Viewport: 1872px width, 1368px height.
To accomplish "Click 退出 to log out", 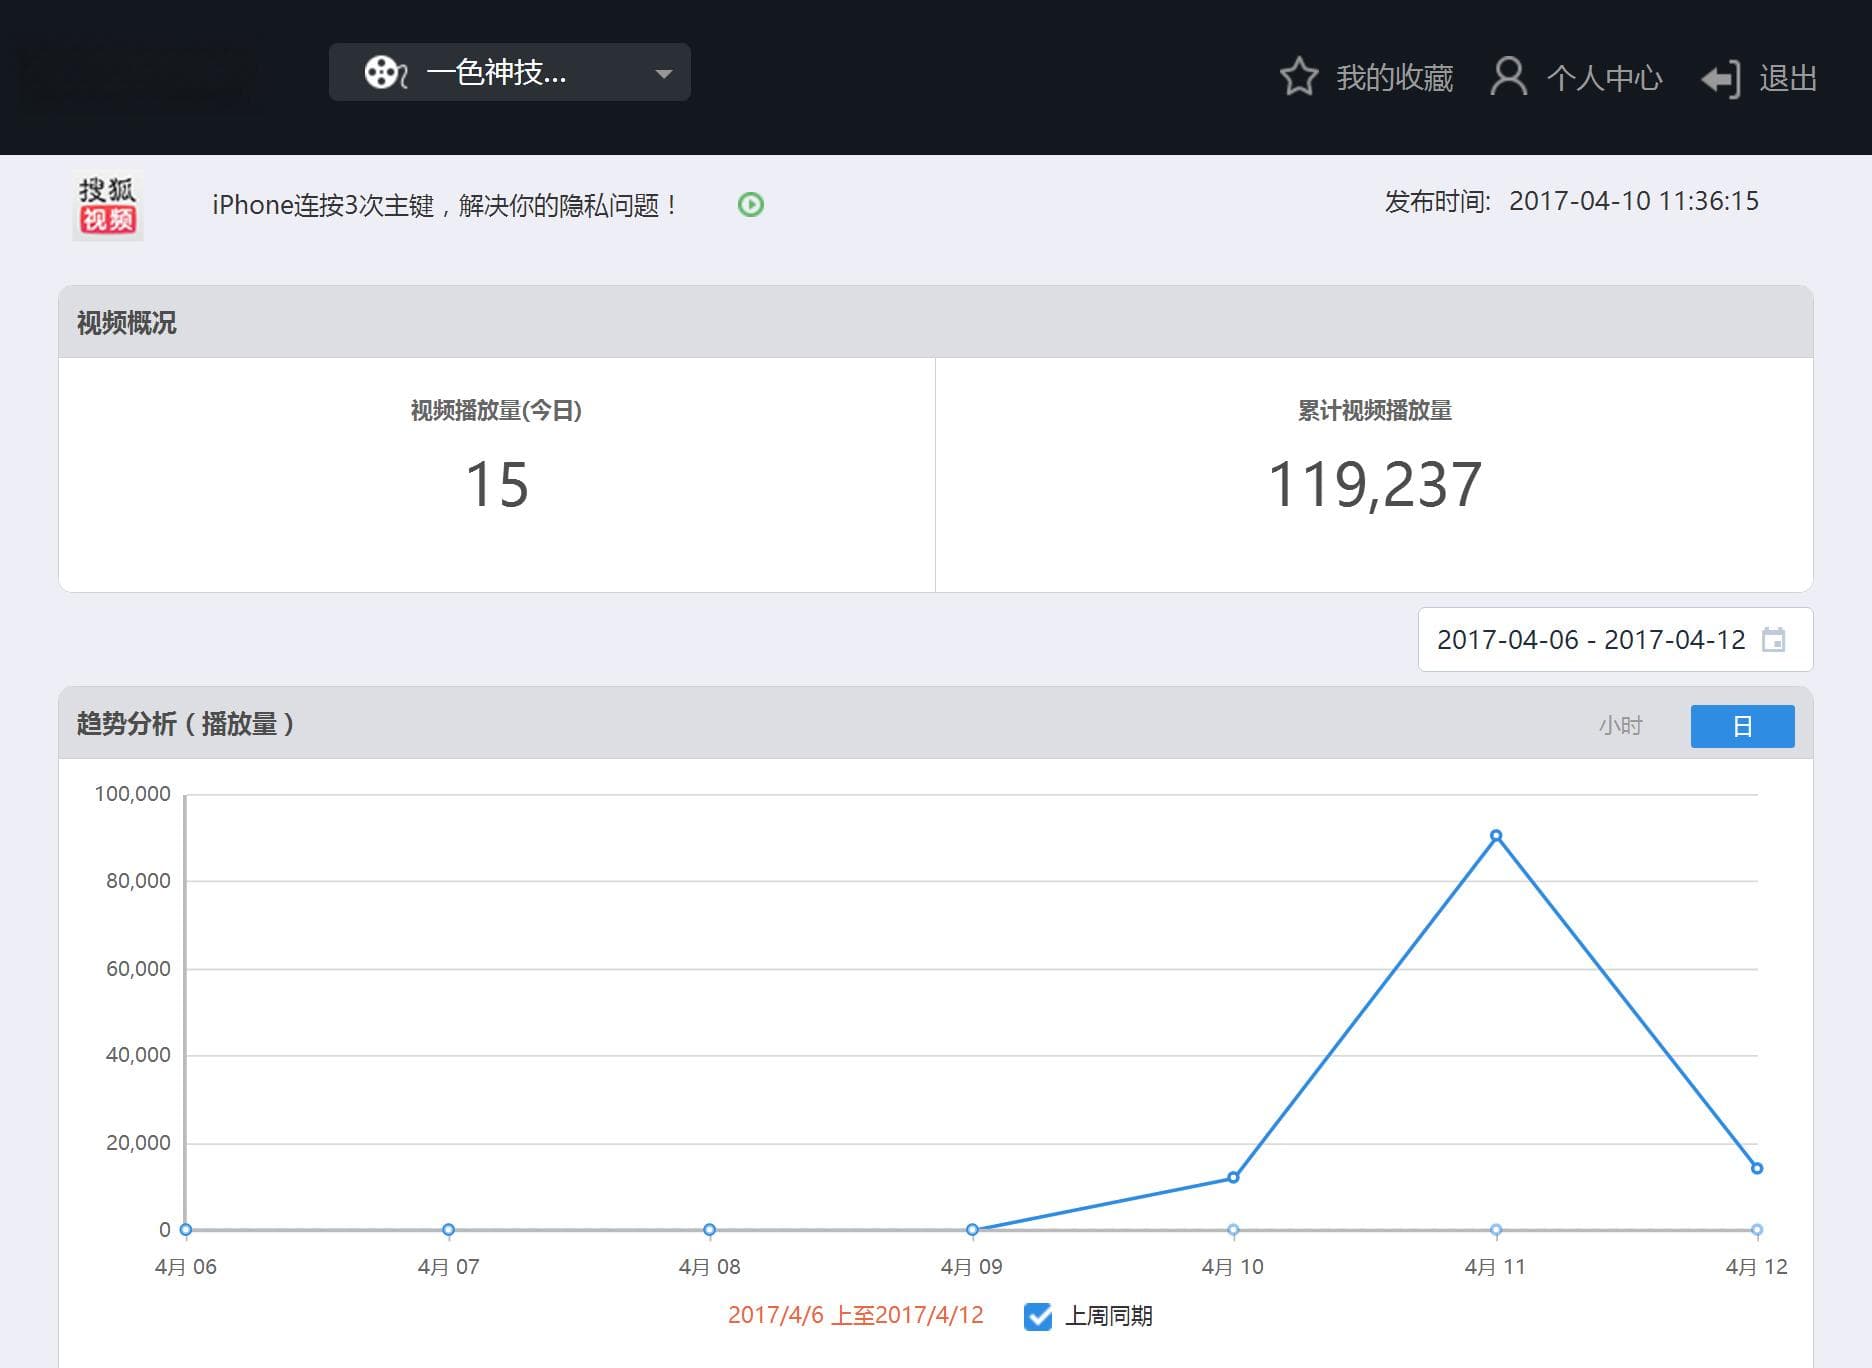I will pyautogui.click(x=1788, y=77).
